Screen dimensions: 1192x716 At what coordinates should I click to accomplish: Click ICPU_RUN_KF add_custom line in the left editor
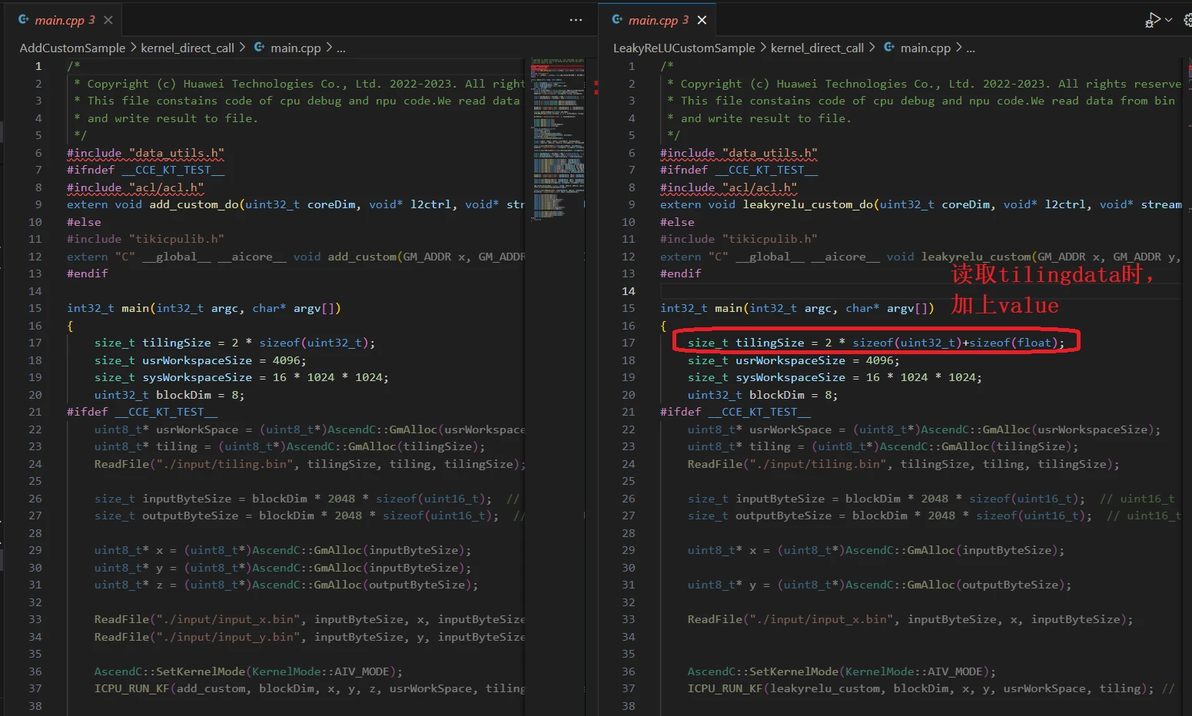click(x=309, y=689)
